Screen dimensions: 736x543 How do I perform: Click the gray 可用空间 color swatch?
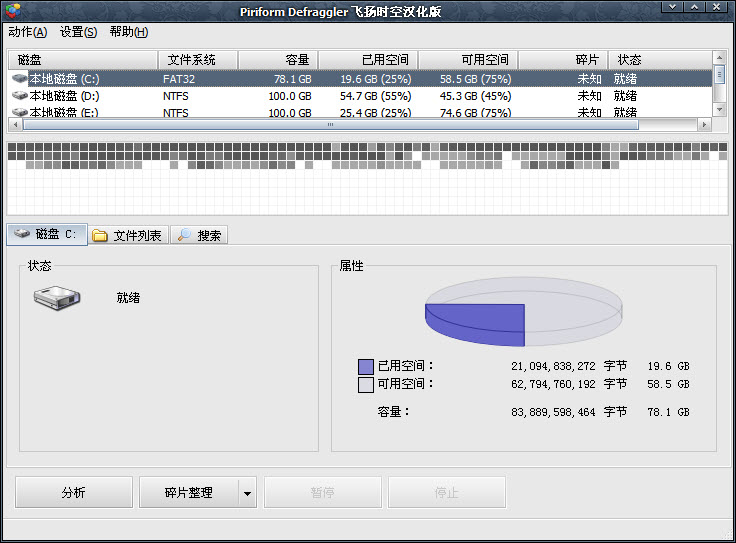tap(366, 385)
